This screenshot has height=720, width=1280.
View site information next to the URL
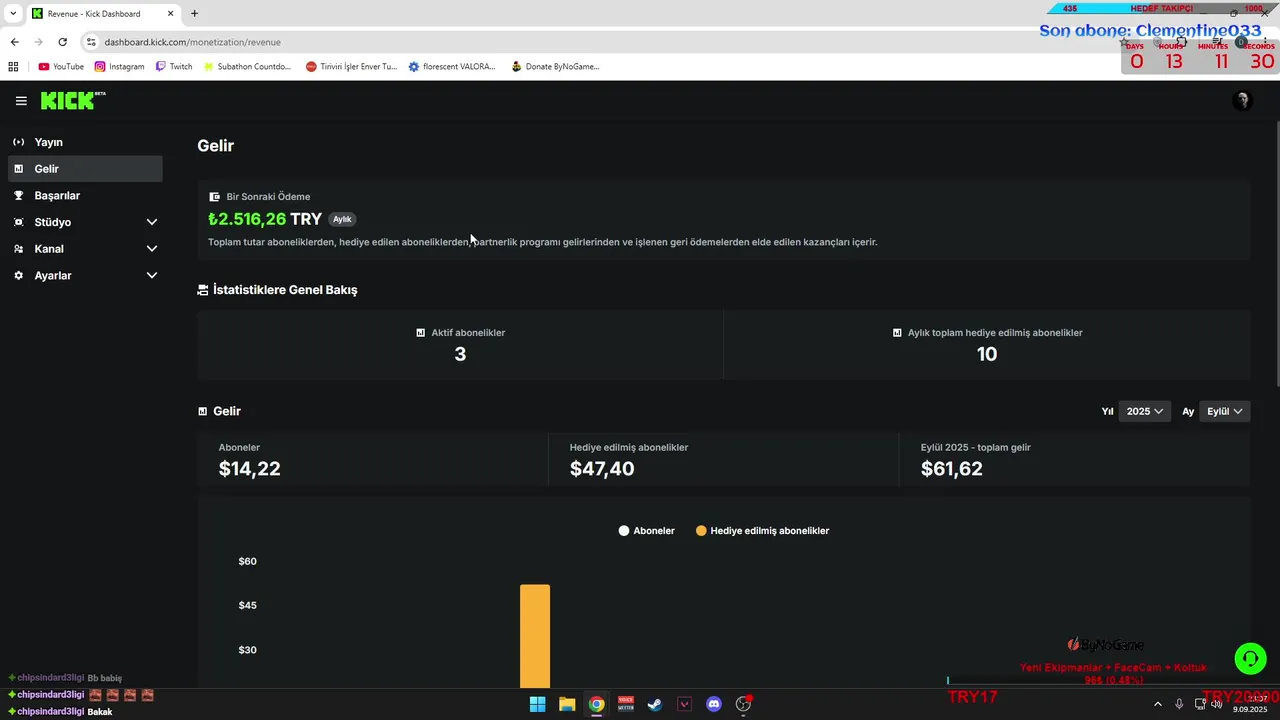[91, 42]
